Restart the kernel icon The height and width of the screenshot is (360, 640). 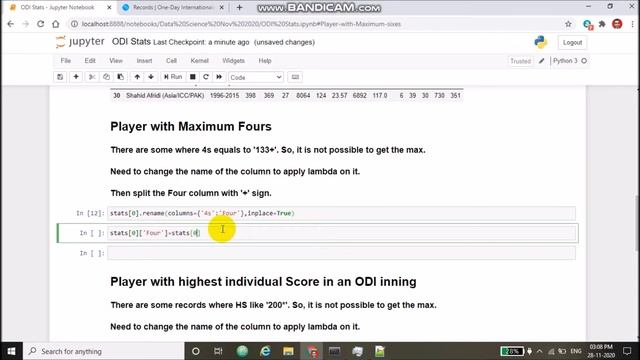click(x=206, y=77)
